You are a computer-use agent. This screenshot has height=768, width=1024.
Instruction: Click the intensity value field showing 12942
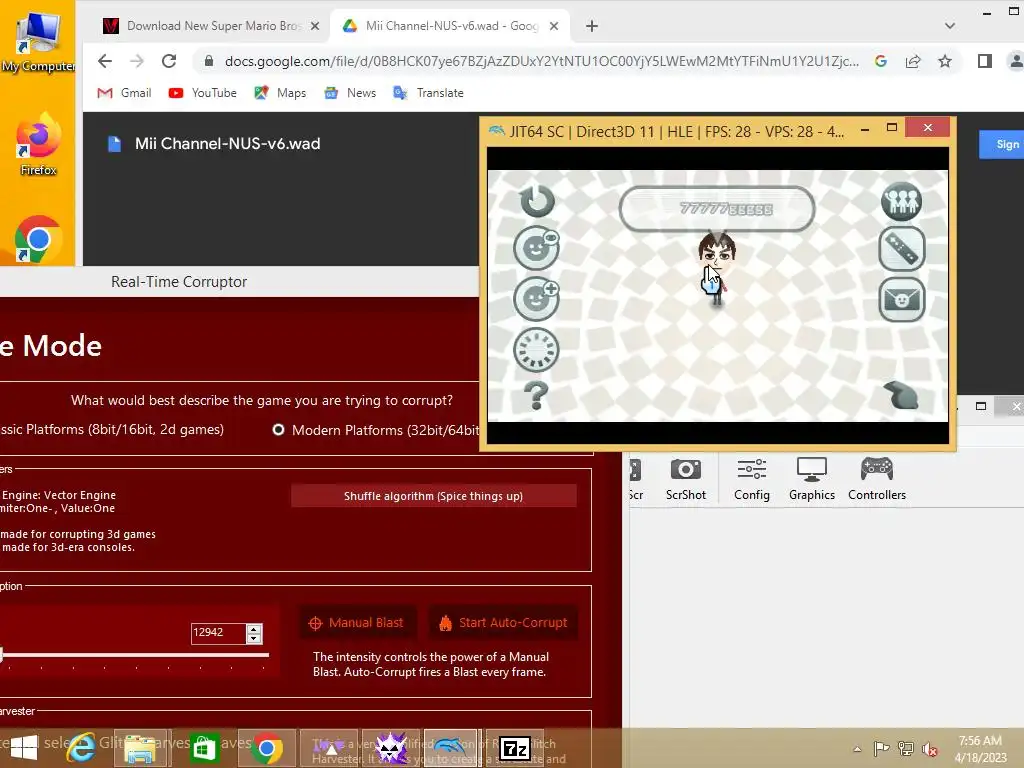[x=217, y=633]
